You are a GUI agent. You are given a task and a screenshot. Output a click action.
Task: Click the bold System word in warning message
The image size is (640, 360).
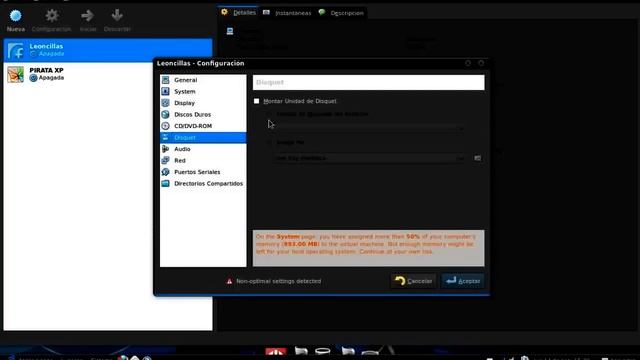[288, 237]
